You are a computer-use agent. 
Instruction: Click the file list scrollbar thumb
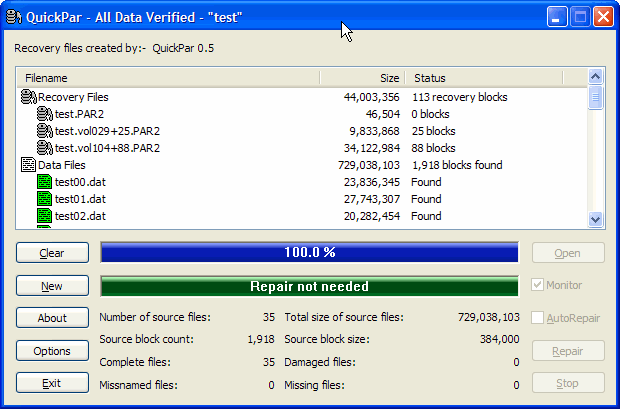pyautogui.click(x=595, y=97)
